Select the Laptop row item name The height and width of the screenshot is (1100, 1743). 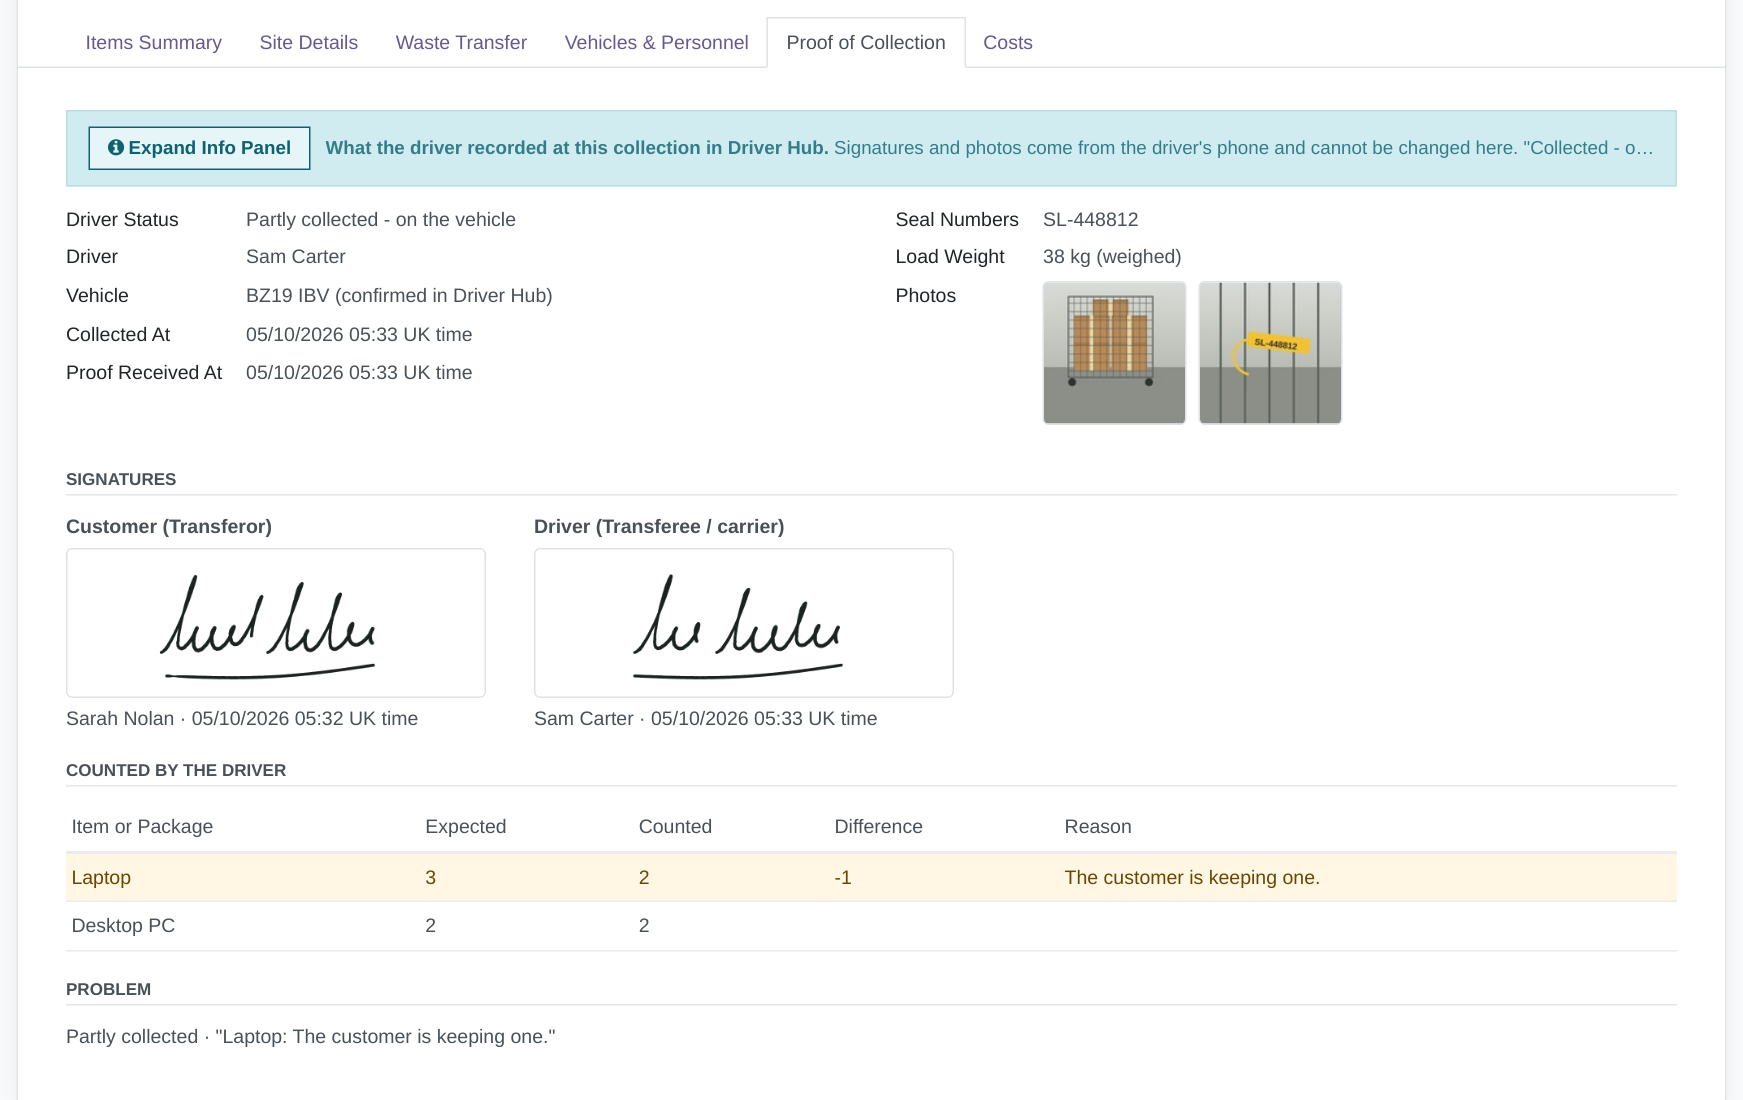point(101,878)
